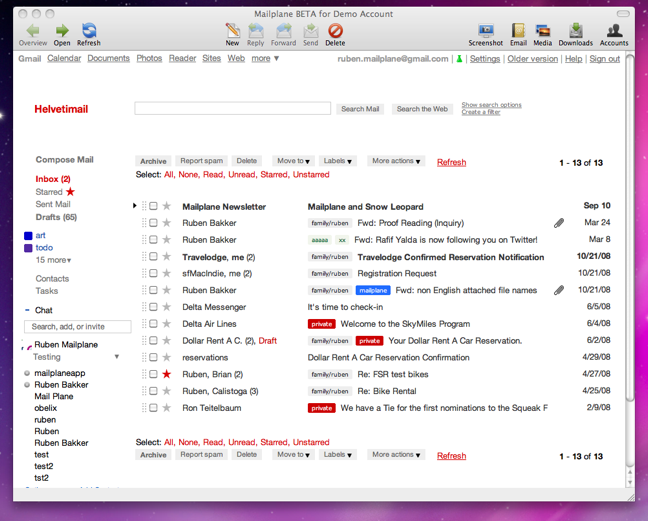Open the Settings link
Image resolution: width=648 pixels, height=521 pixels.
tap(485, 59)
